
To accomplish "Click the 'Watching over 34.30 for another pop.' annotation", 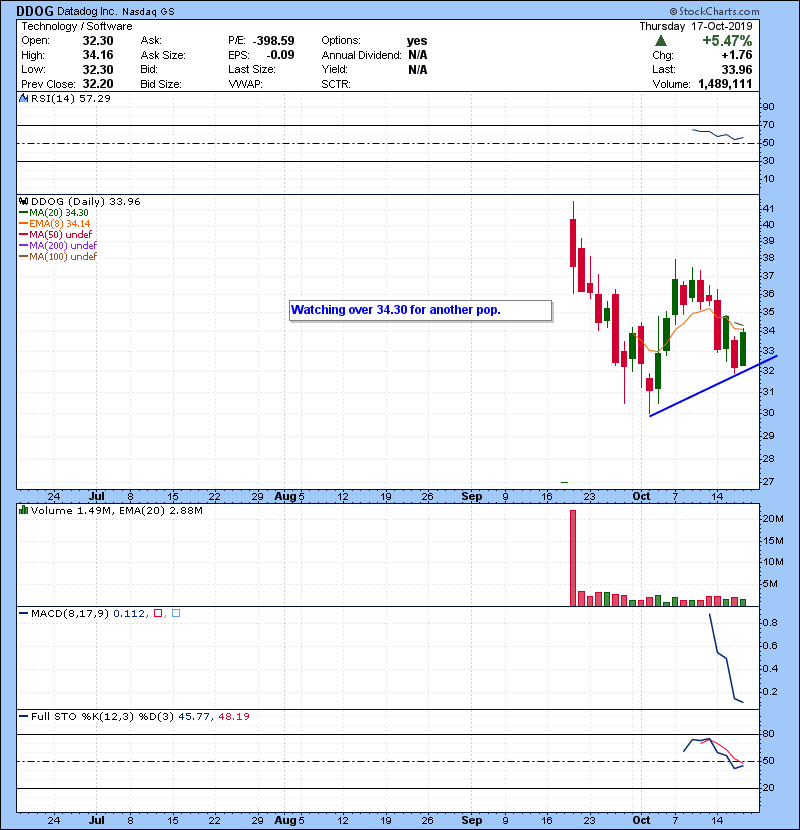I will click(x=420, y=310).
